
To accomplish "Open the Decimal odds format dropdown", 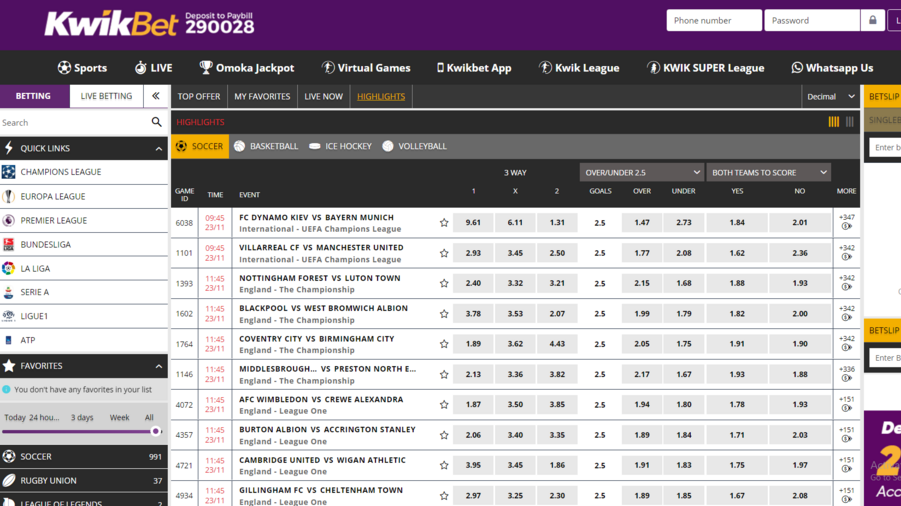I will click(x=831, y=96).
